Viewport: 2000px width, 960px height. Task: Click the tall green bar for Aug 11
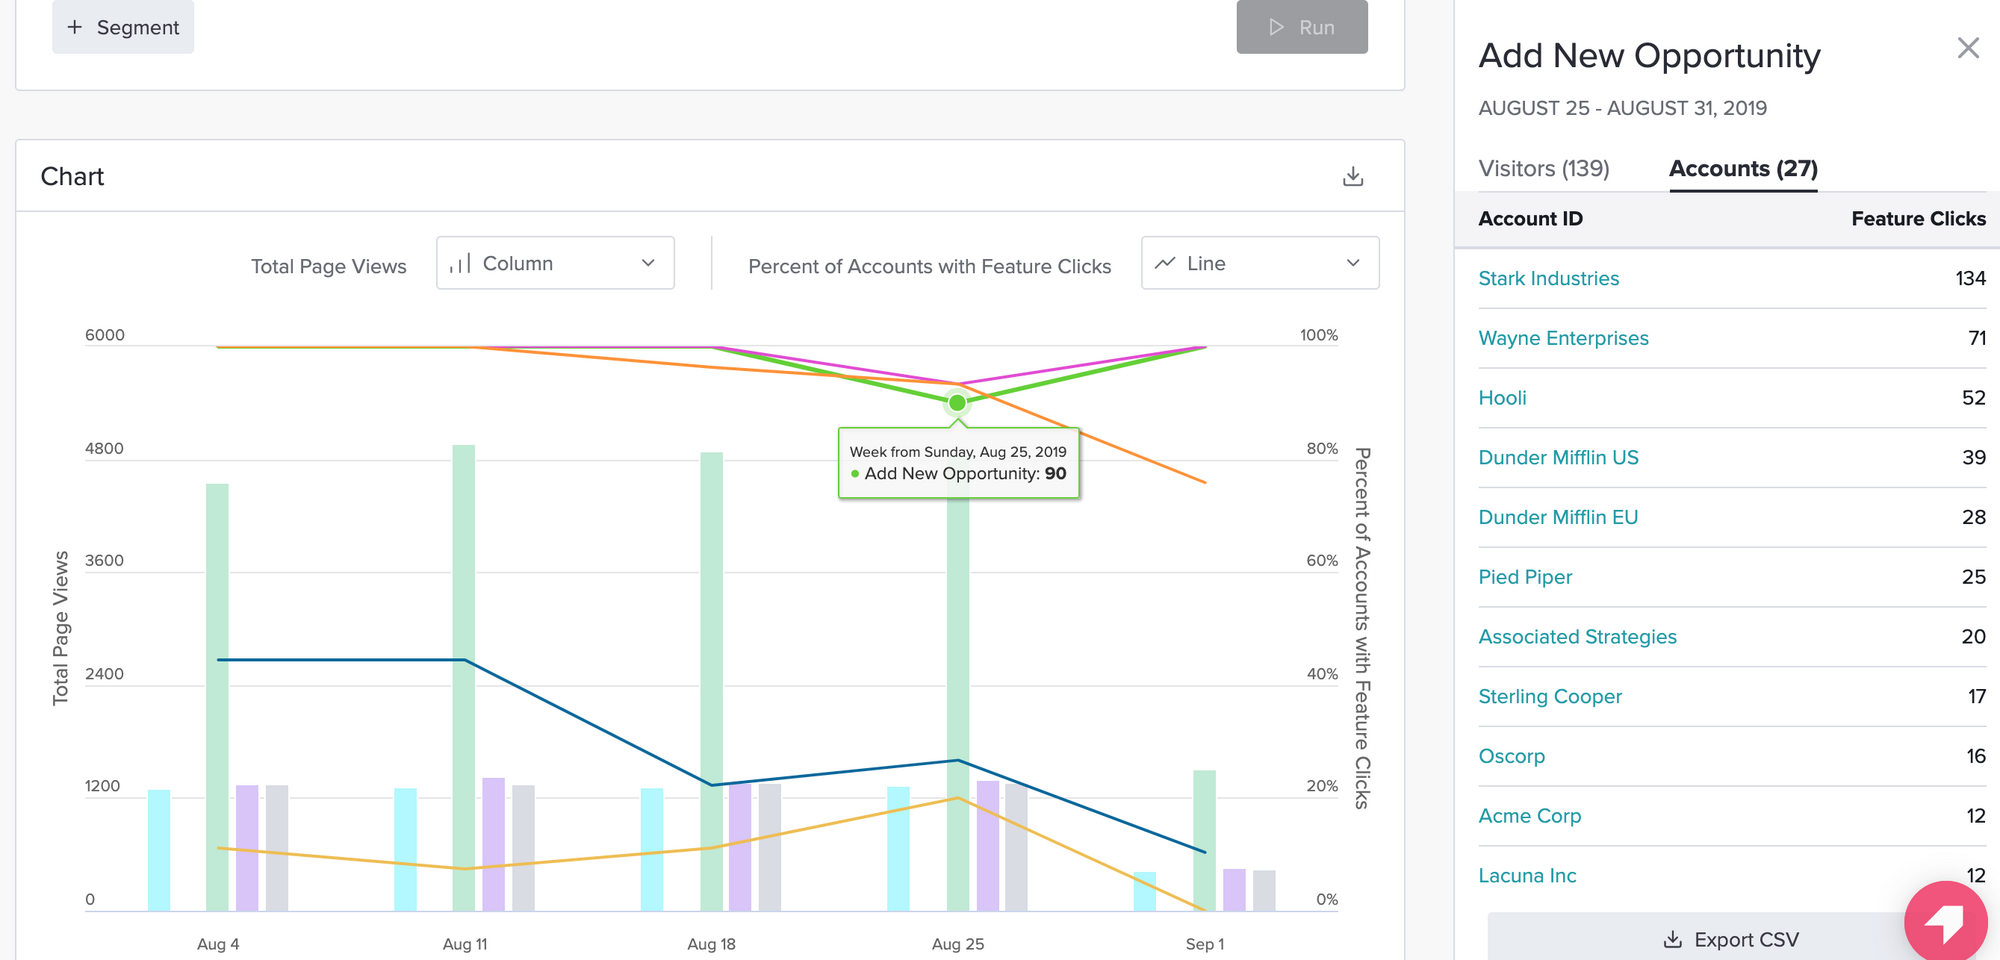[x=463, y=678]
